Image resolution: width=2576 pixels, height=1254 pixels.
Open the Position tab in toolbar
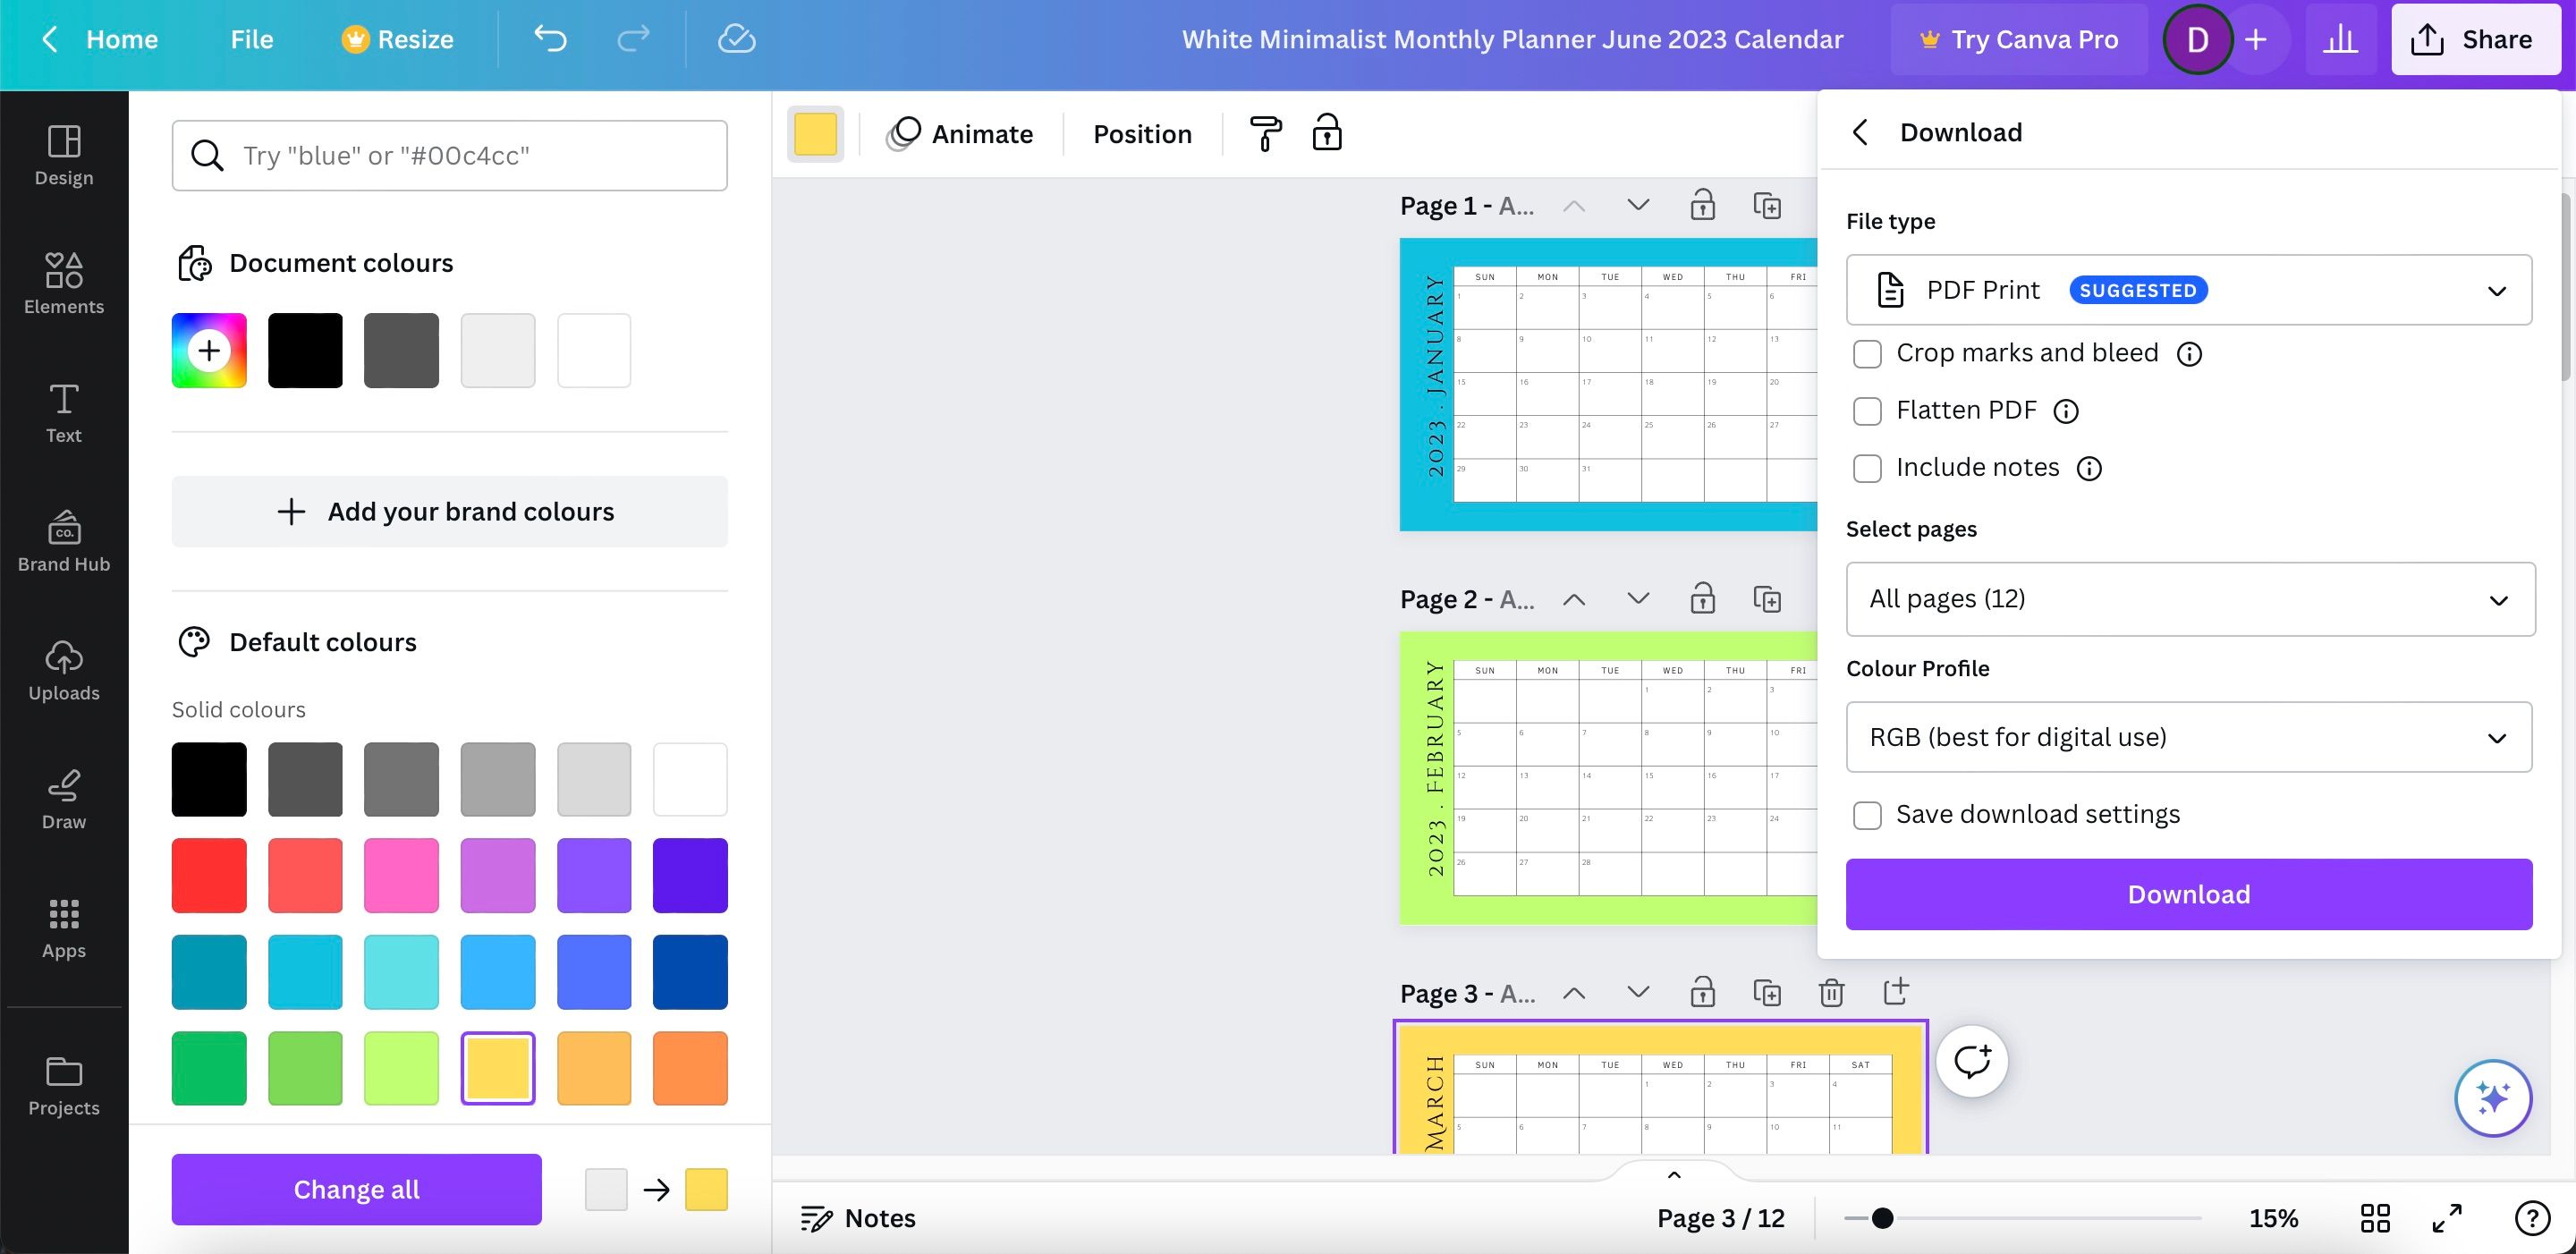click(1142, 134)
